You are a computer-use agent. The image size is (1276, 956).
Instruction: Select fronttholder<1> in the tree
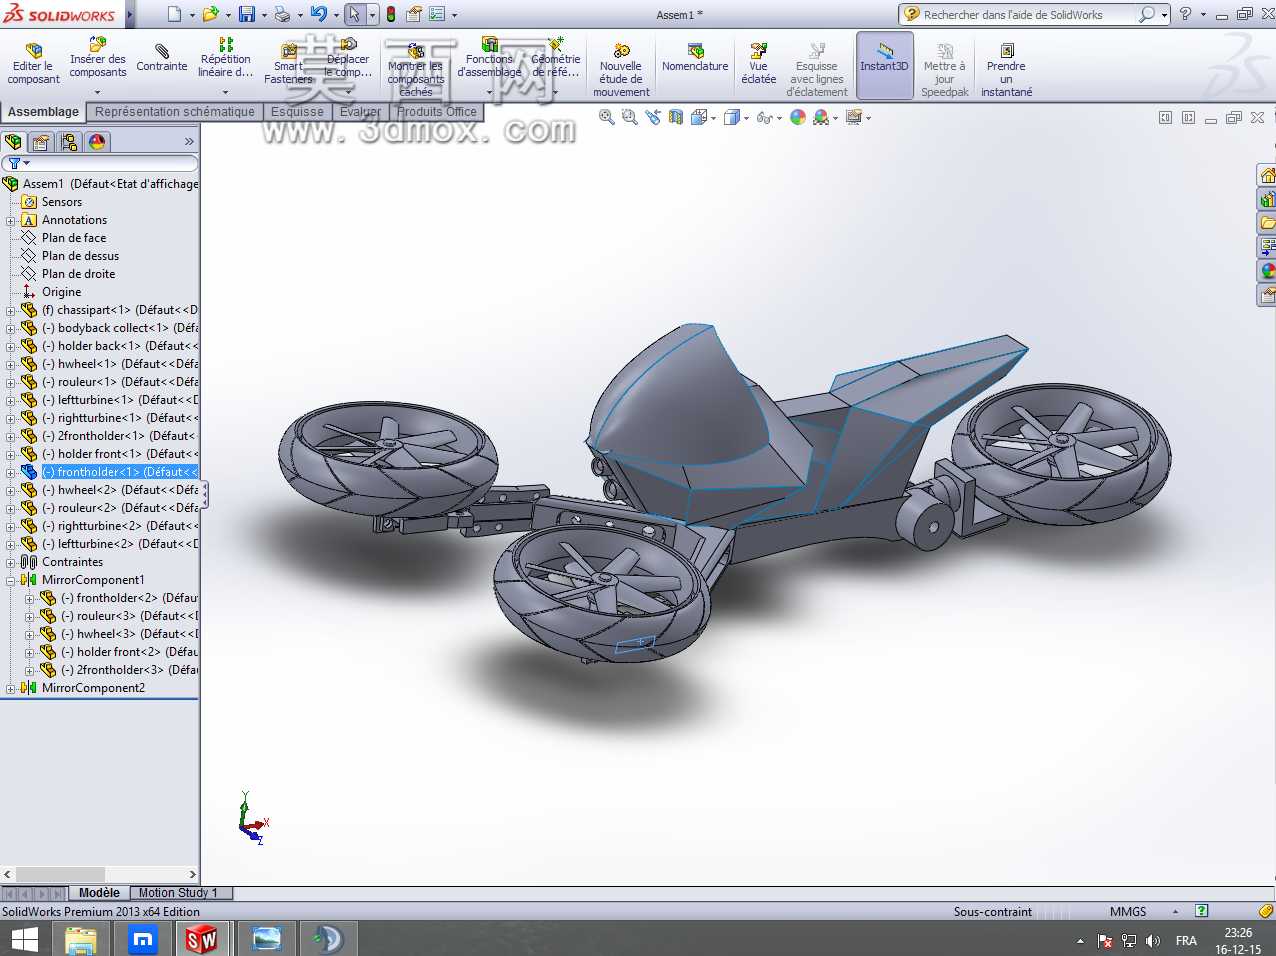click(x=120, y=472)
